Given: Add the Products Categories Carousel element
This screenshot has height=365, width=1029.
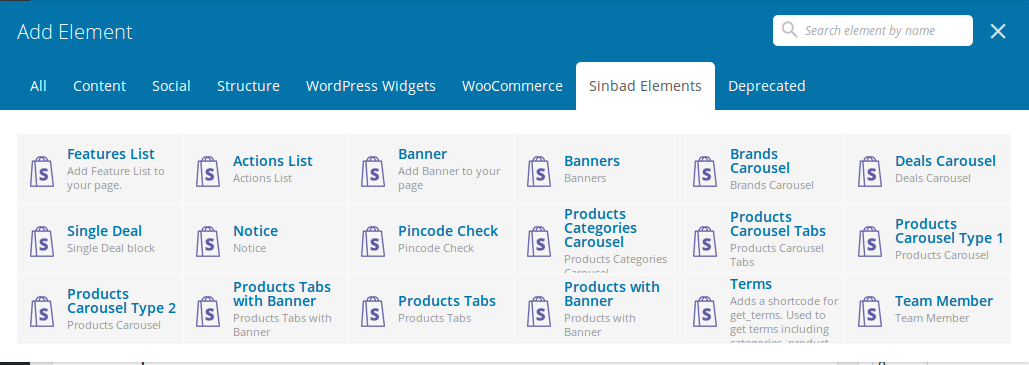Looking at the screenshot, I should (600, 228).
